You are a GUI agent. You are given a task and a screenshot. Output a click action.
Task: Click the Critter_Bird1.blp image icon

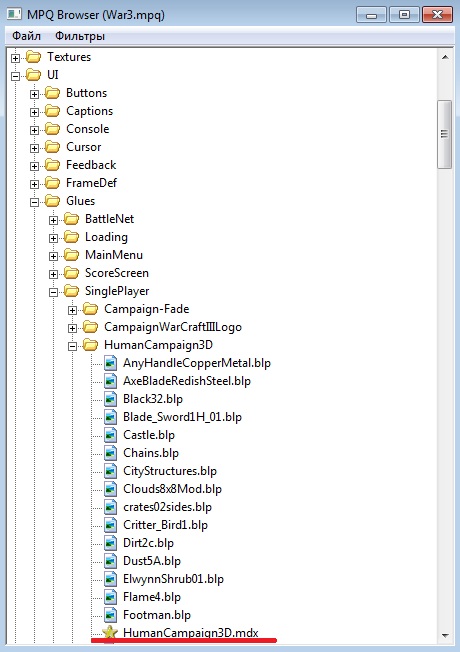pos(110,525)
